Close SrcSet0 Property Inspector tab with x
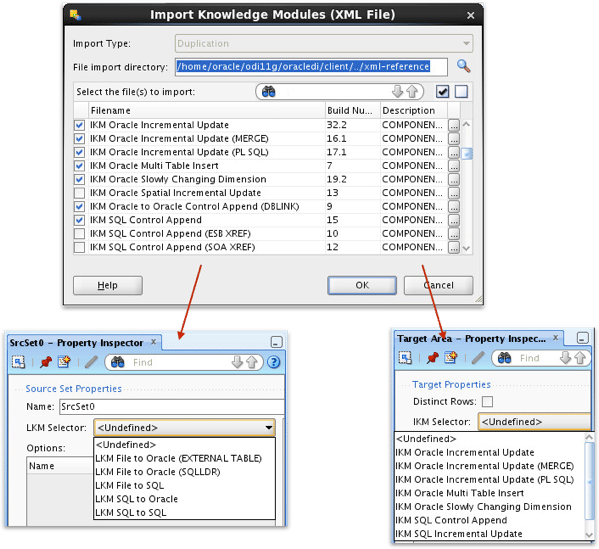The image size is (599, 549). coord(153,342)
